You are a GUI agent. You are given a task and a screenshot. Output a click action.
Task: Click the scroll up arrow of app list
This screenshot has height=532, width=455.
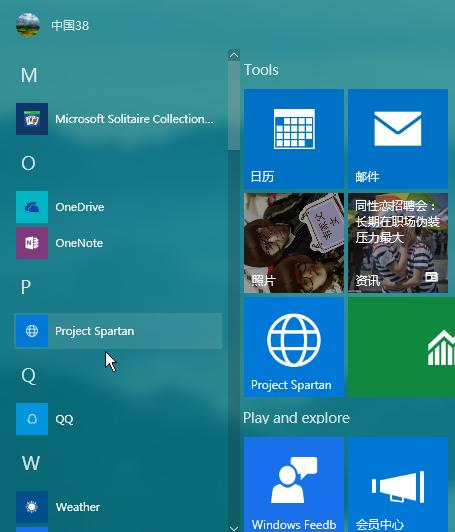[x=234, y=55]
